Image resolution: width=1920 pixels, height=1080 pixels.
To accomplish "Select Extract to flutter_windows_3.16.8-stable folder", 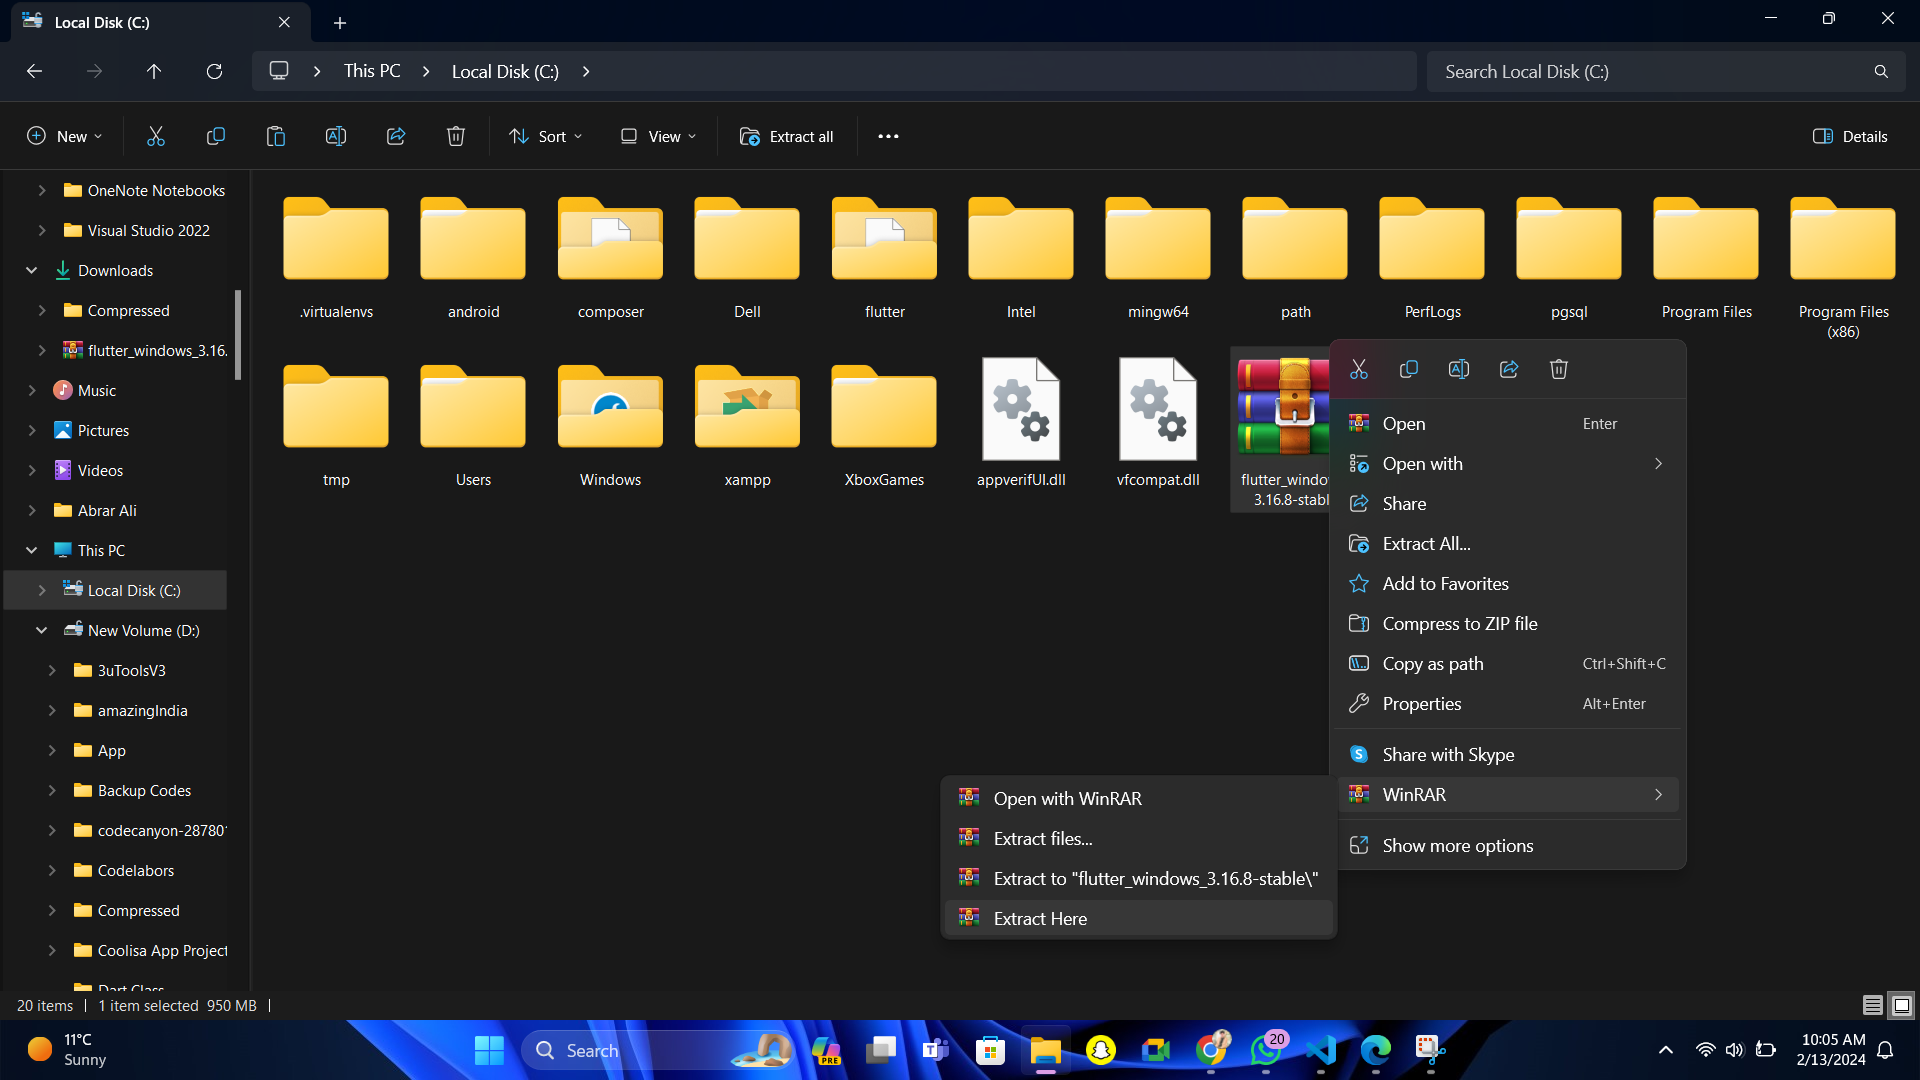I will tap(1138, 879).
